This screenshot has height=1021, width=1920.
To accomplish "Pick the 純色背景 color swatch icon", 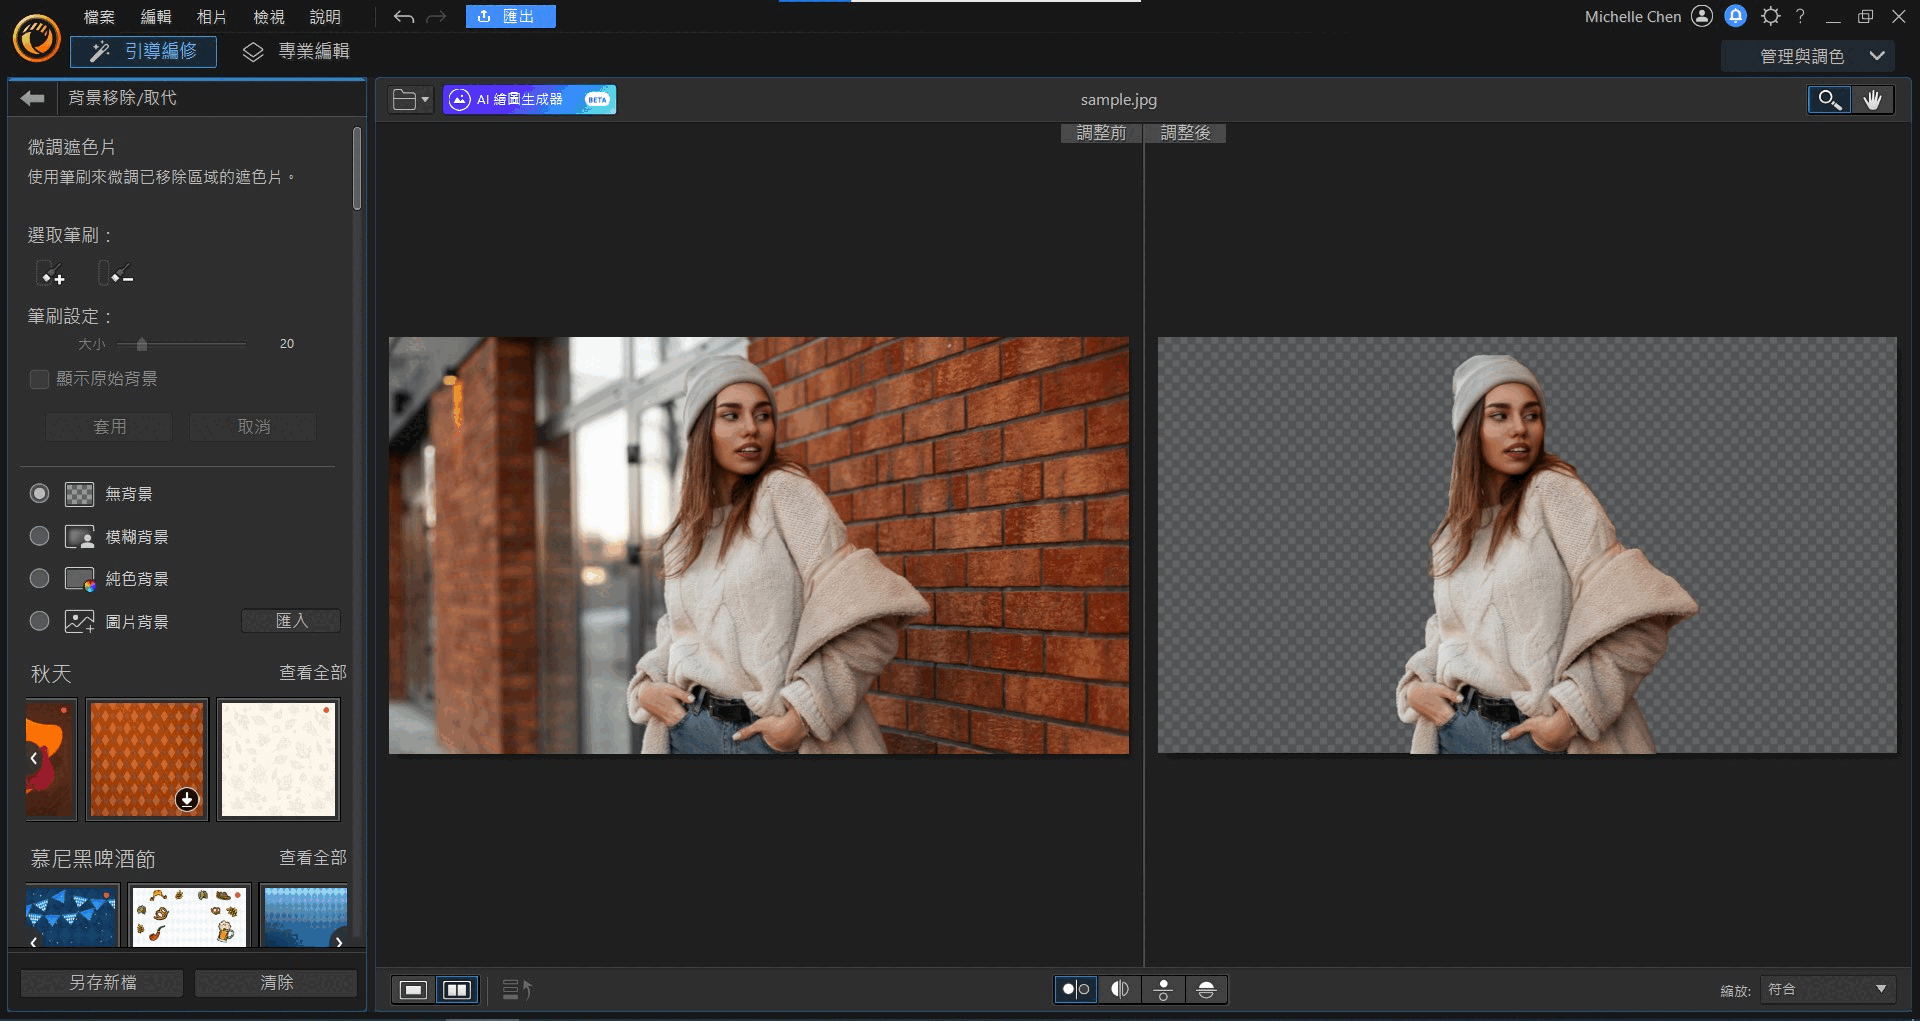I will pyautogui.click(x=79, y=579).
